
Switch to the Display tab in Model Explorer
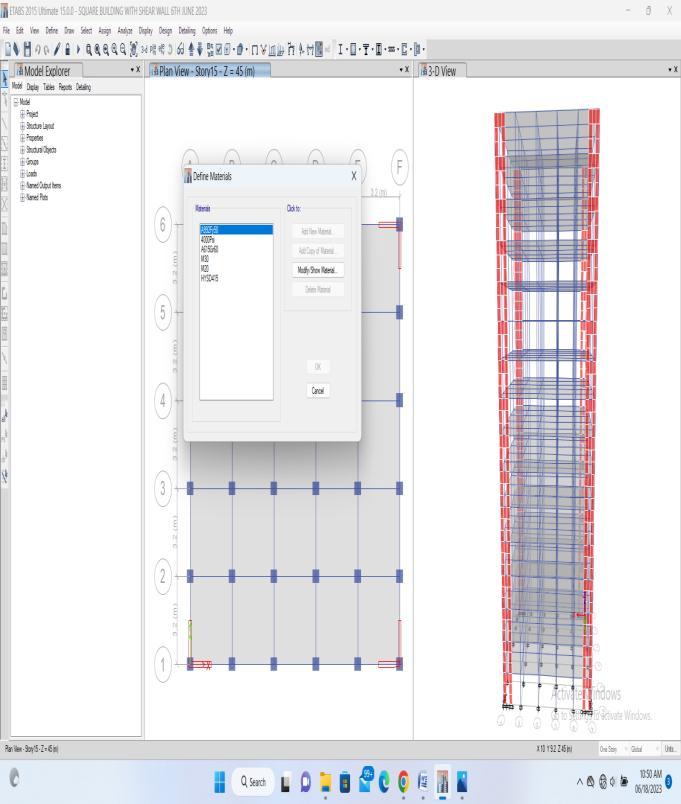tap(33, 87)
